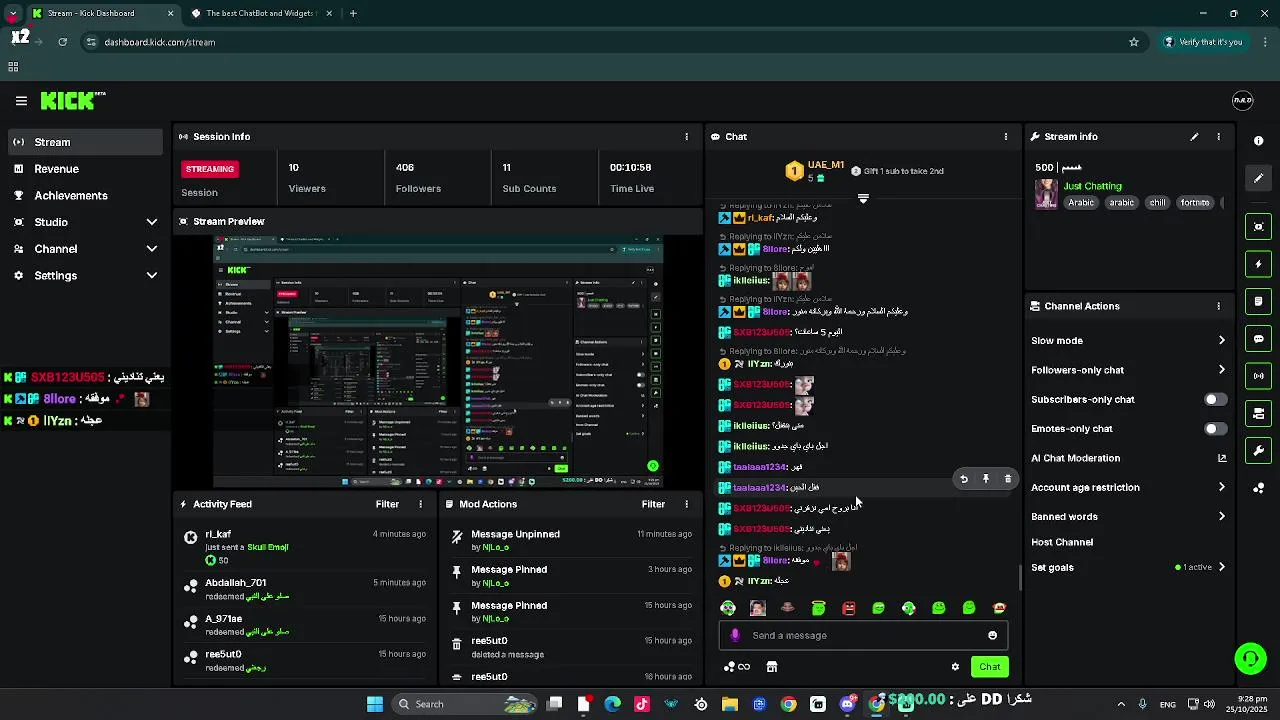
Task: Toggle Subscribers-only chat switch
Action: [x=1214, y=400]
